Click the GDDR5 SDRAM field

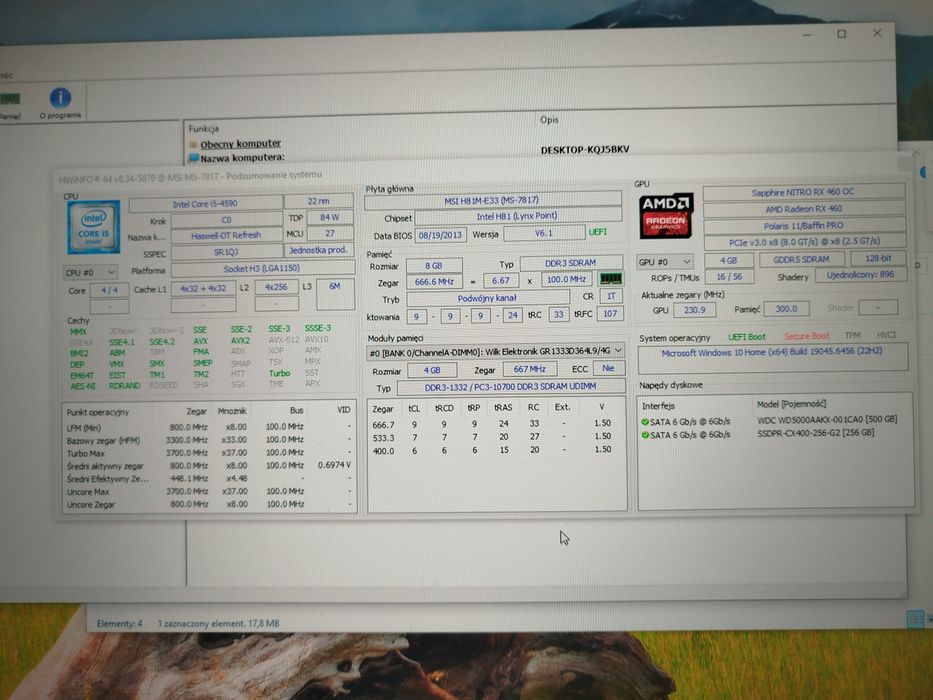(801, 260)
